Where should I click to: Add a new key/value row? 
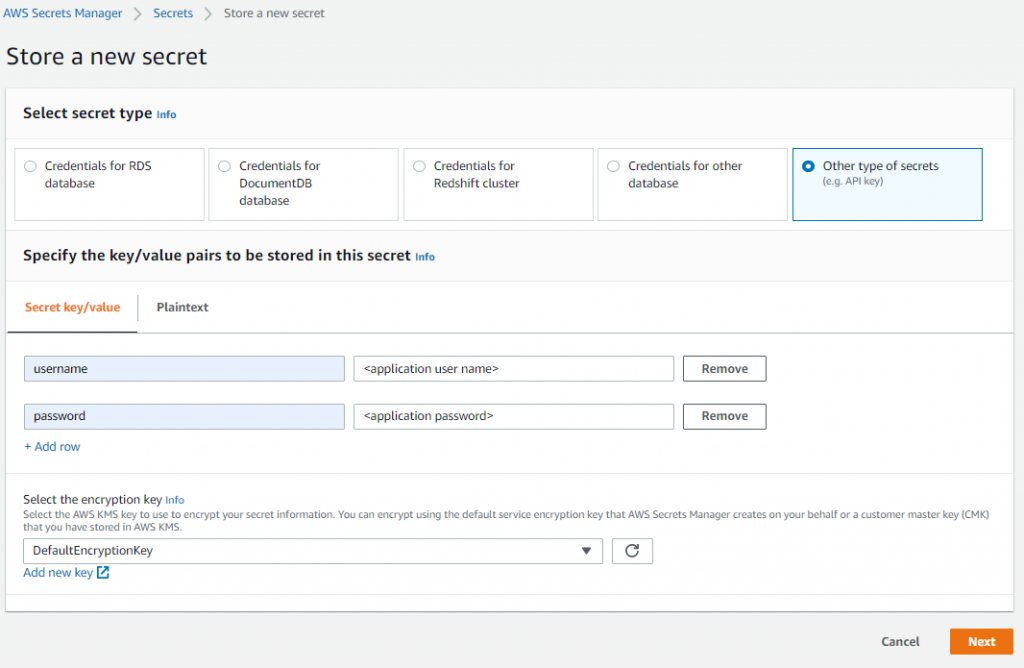(x=51, y=446)
